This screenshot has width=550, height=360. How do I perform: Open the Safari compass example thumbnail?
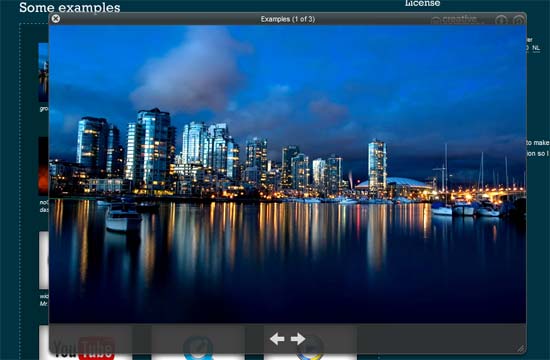(198, 343)
